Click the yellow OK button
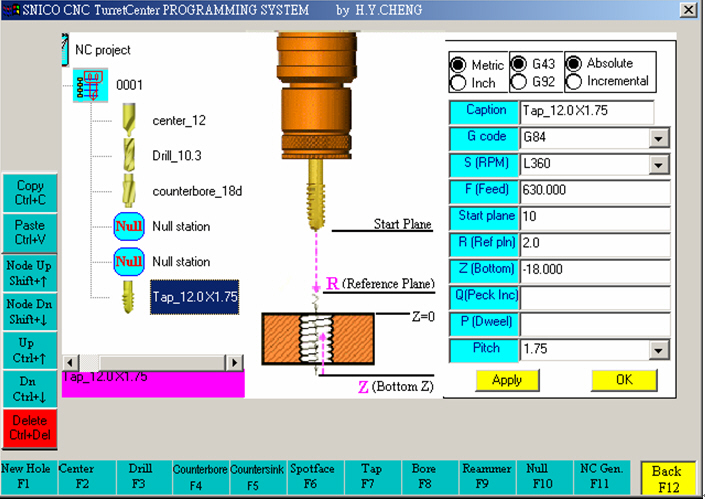The image size is (705, 499). (624, 381)
